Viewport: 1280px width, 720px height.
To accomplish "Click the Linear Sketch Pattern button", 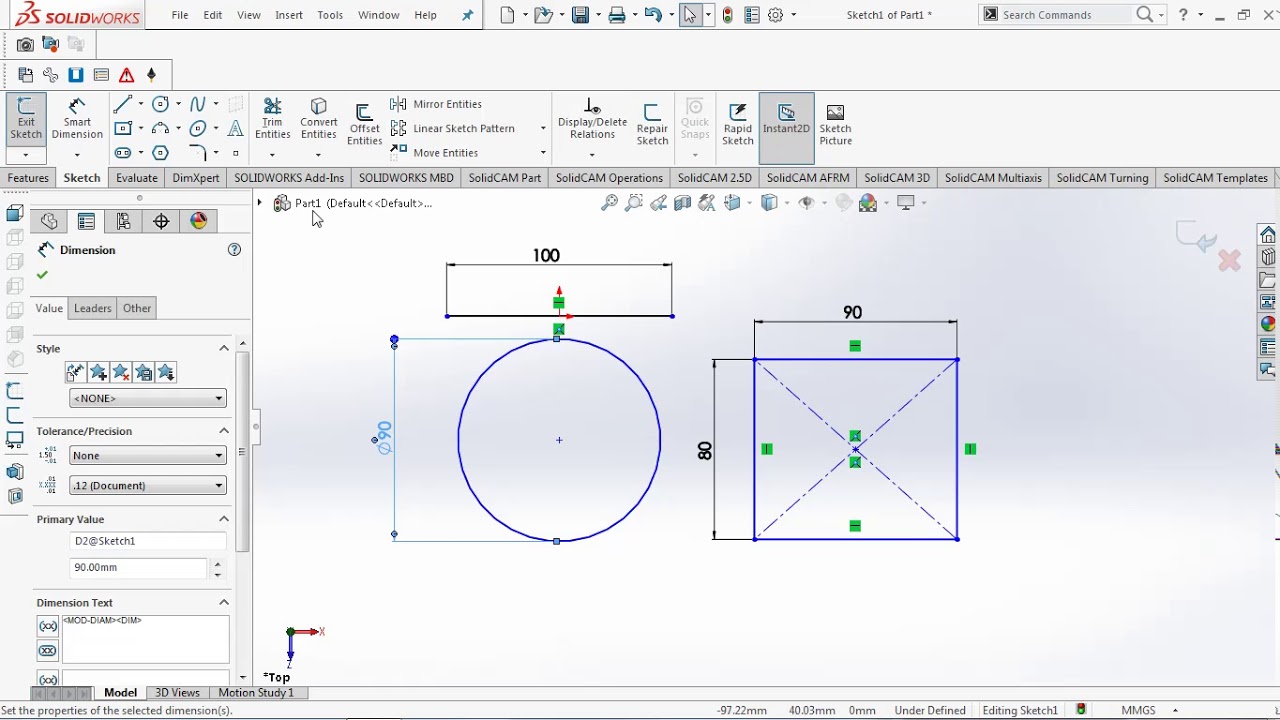I will click(x=452, y=128).
